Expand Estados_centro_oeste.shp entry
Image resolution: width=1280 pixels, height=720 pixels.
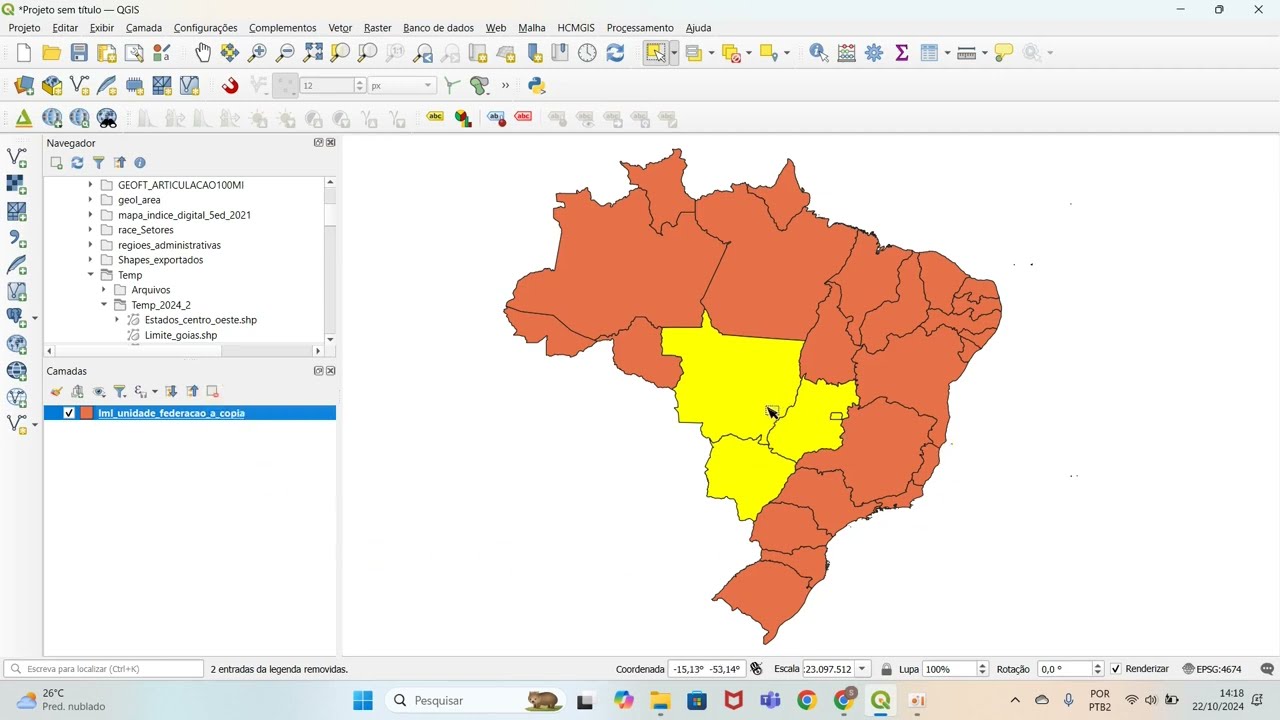(117, 320)
